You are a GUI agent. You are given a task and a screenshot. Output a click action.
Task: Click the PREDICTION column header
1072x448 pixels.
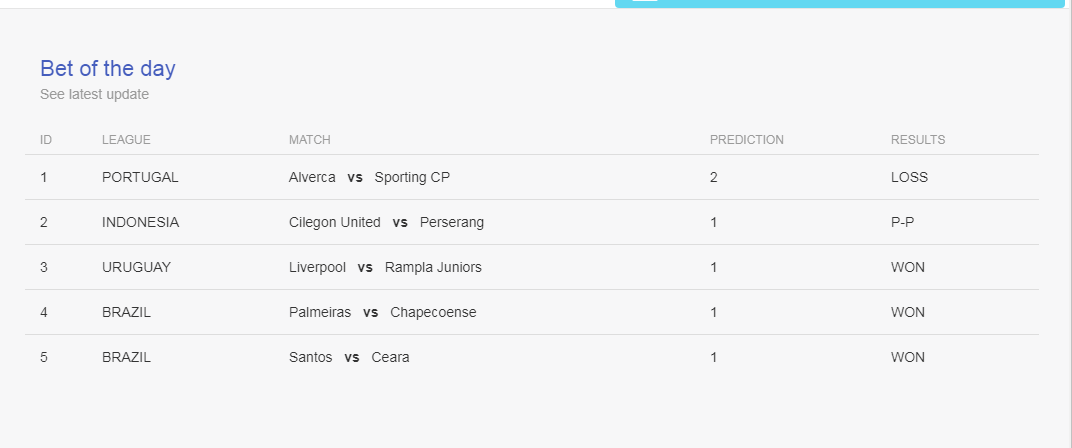[747, 140]
